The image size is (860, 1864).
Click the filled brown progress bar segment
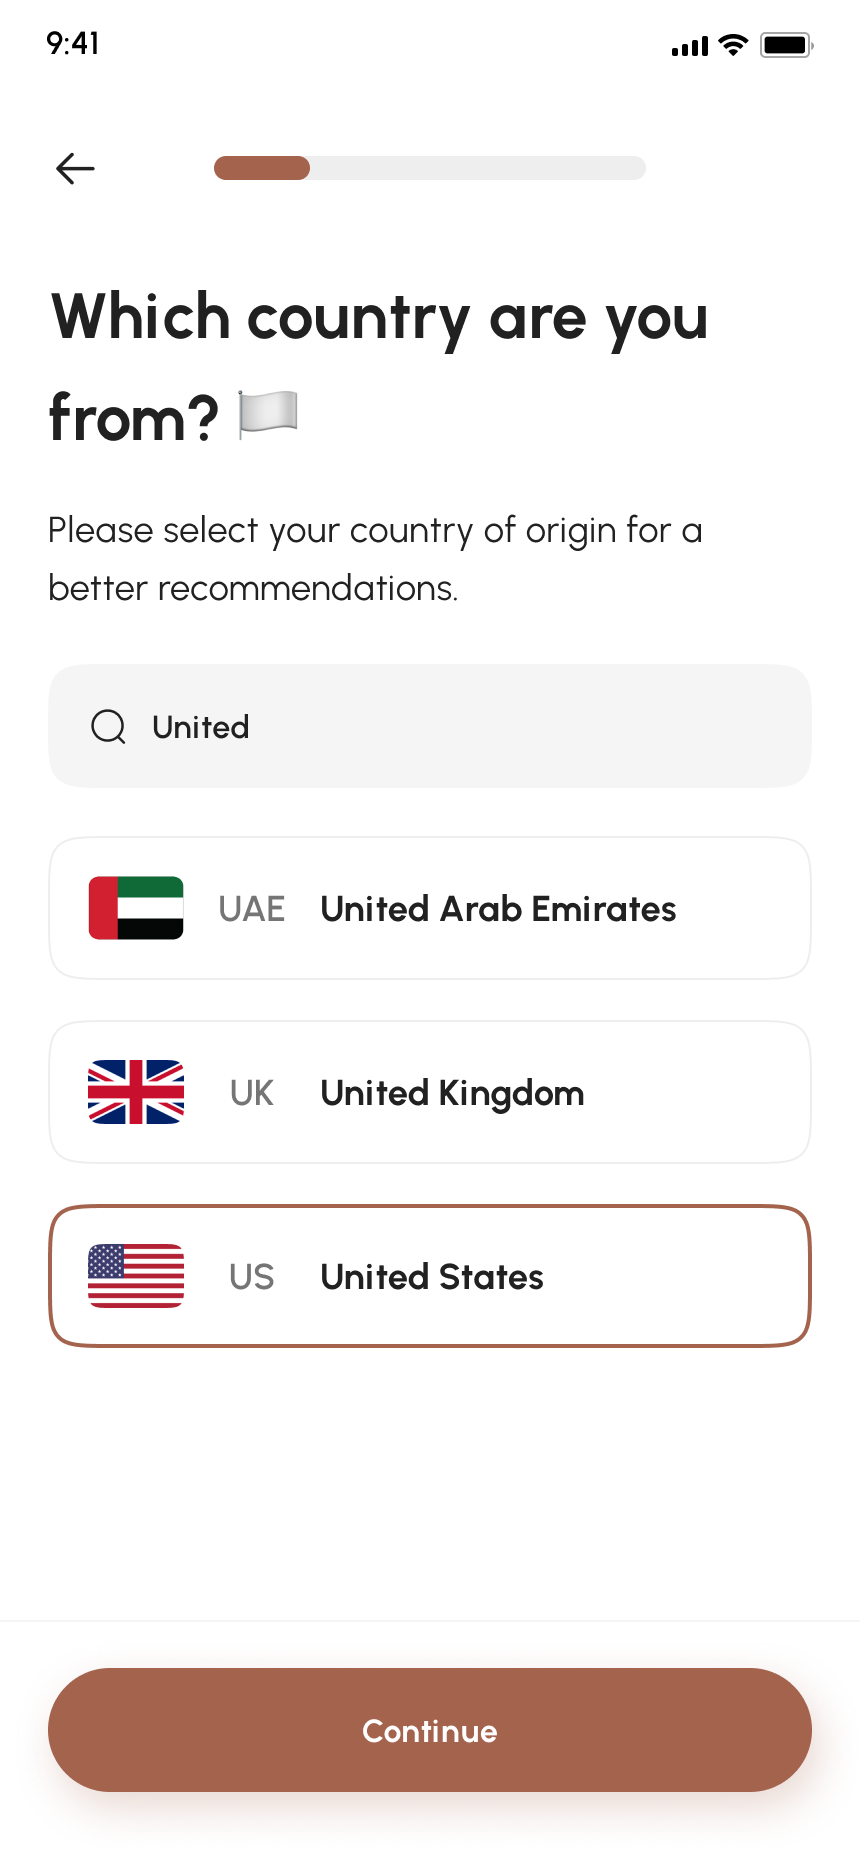(262, 168)
